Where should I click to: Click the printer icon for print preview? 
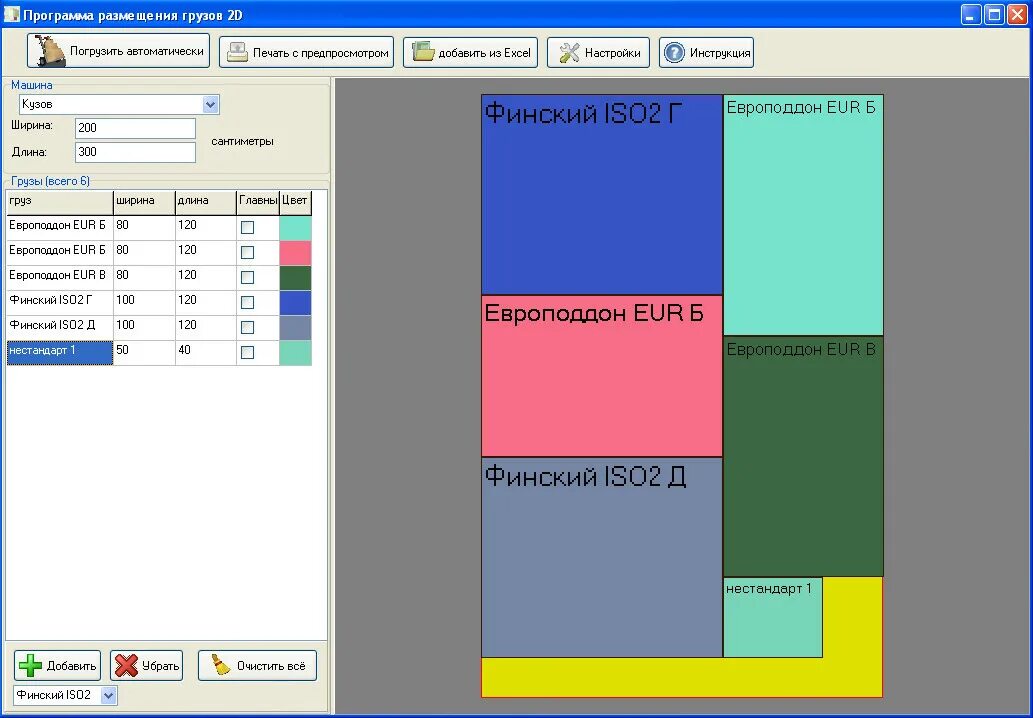pyautogui.click(x=237, y=53)
